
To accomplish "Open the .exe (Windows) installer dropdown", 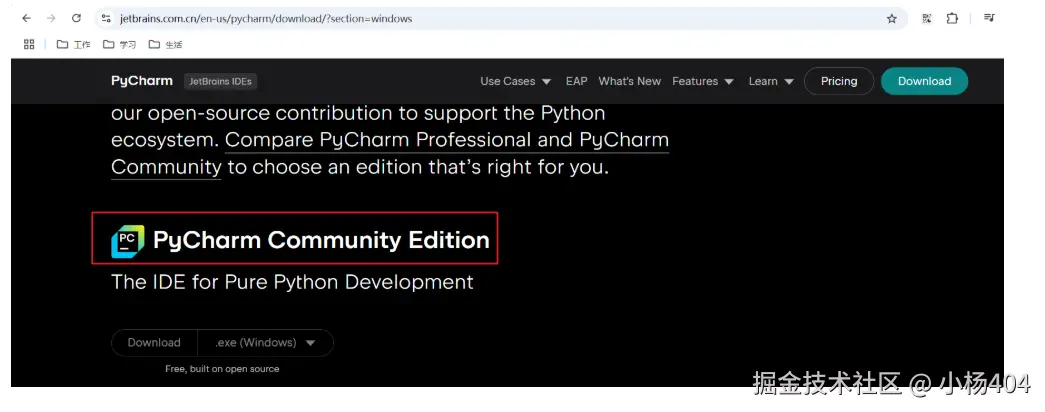I will click(265, 343).
